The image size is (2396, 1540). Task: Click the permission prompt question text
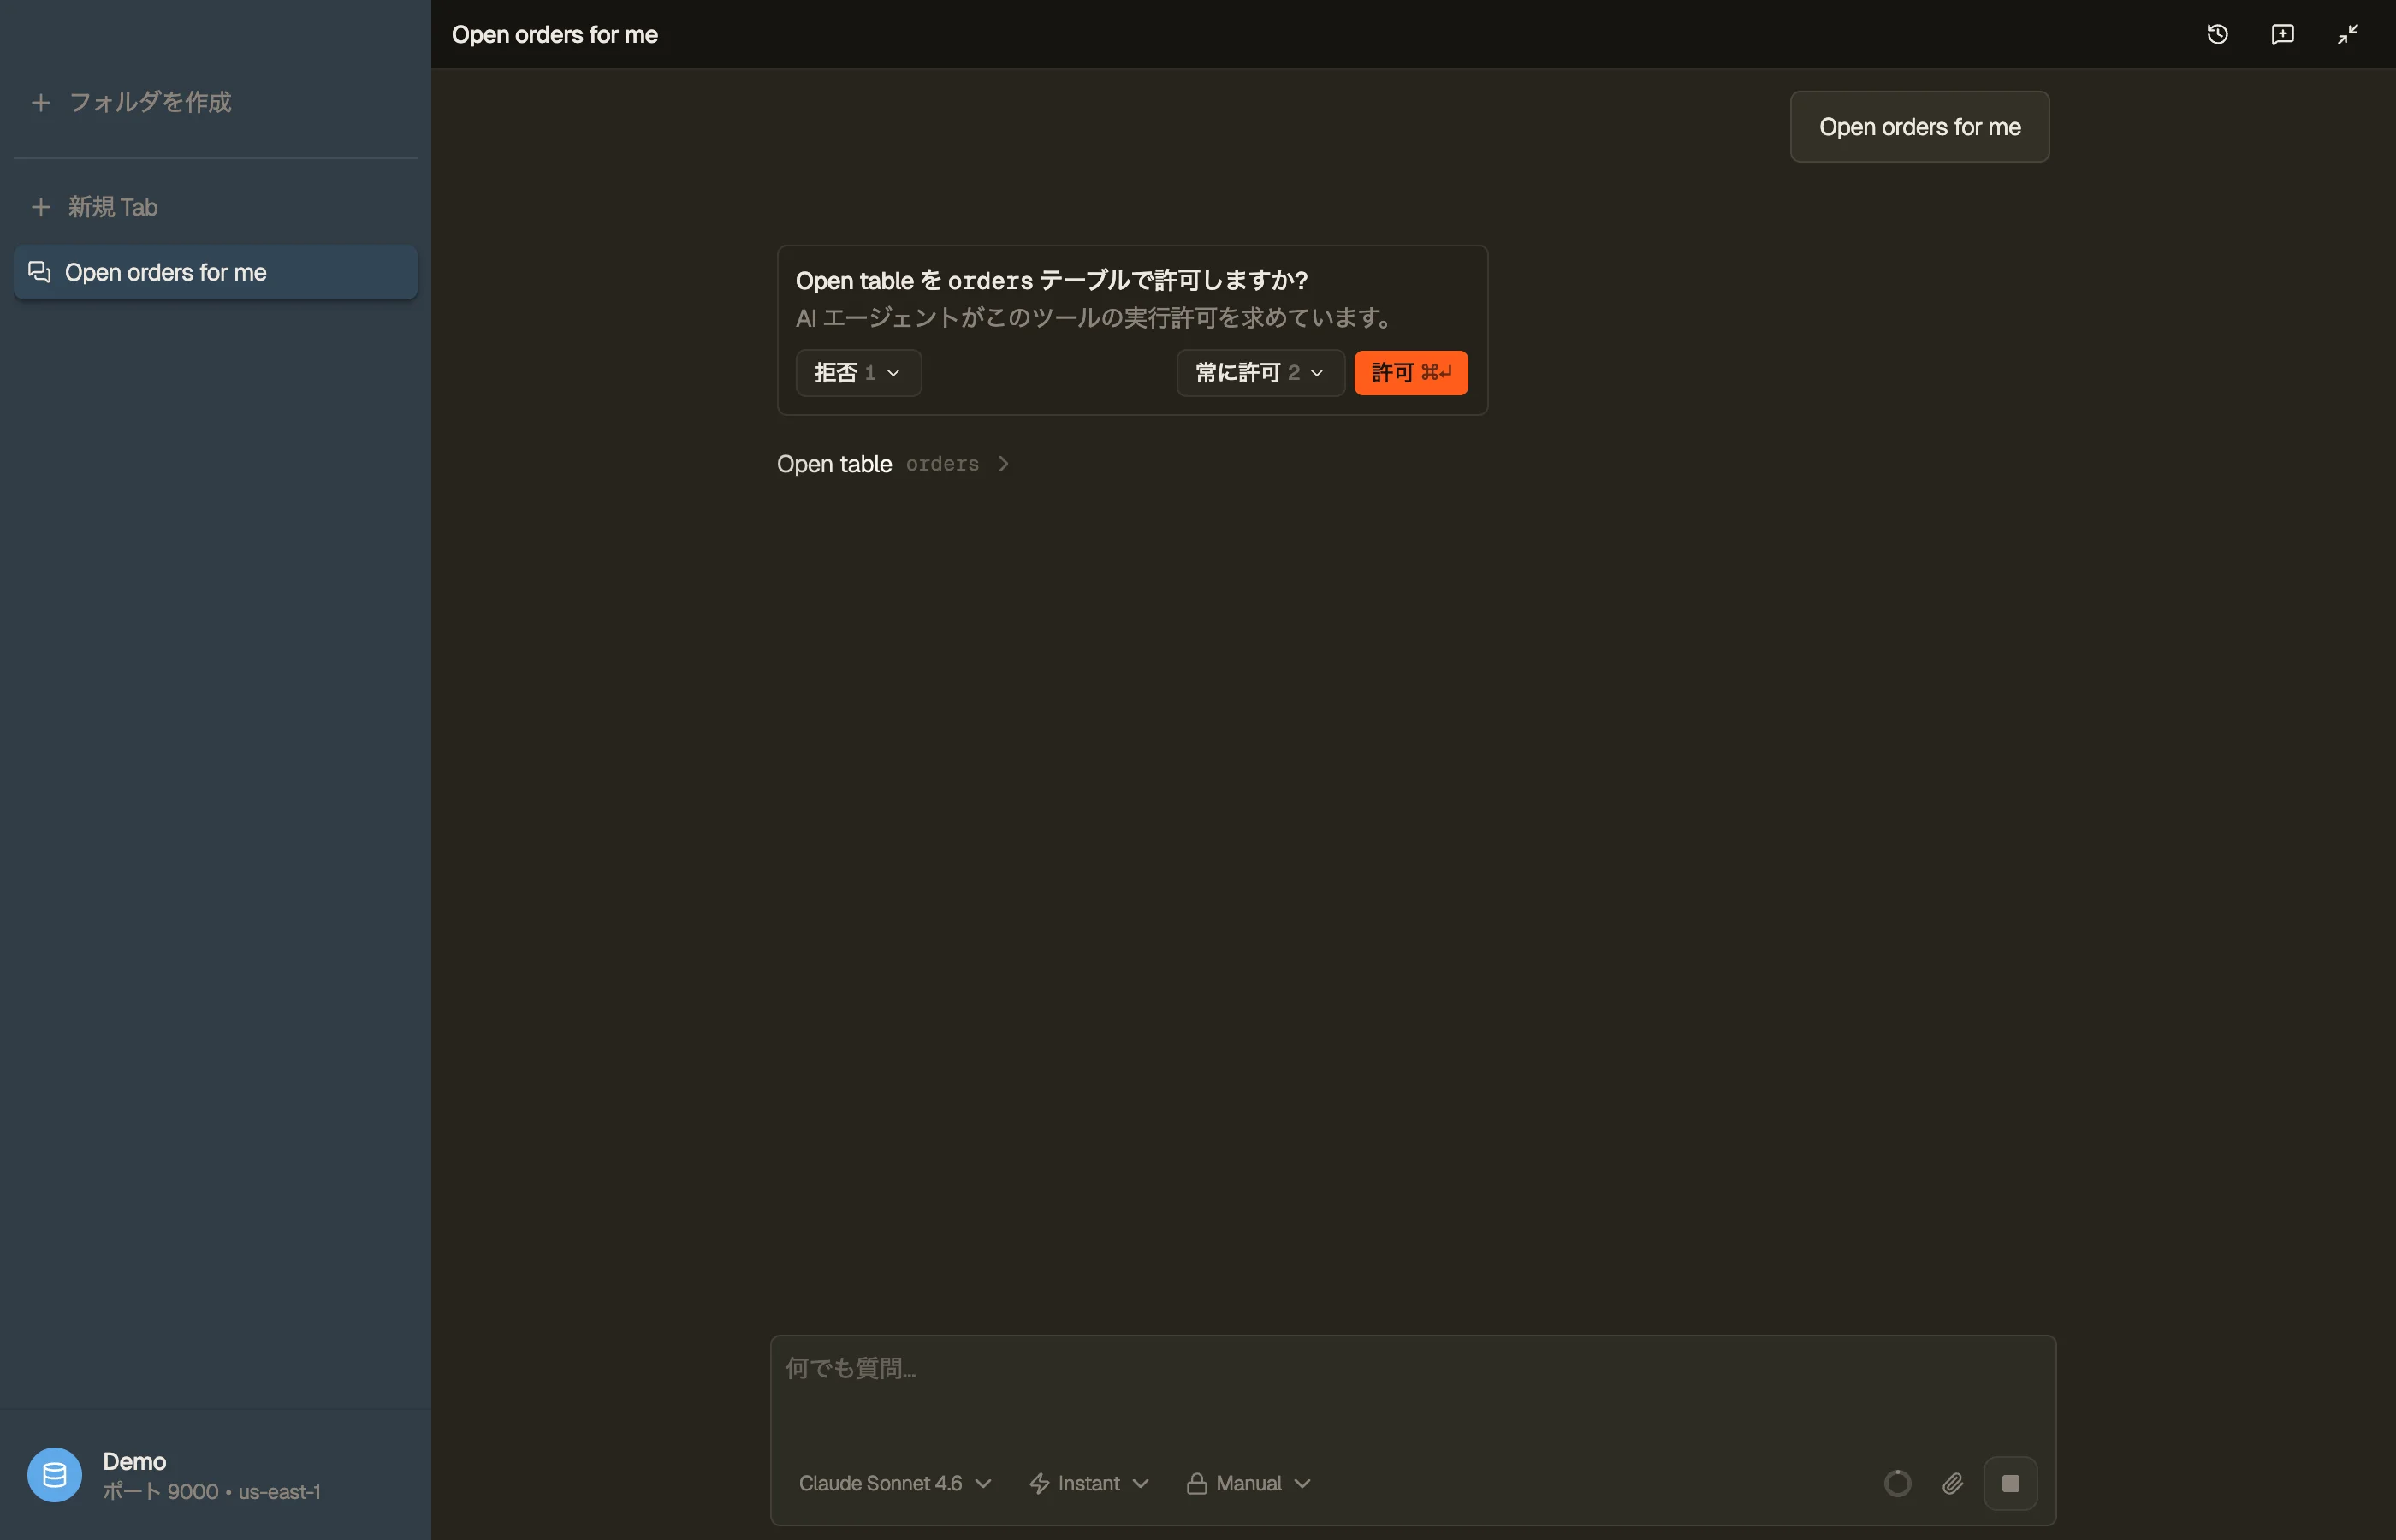click(1051, 280)
